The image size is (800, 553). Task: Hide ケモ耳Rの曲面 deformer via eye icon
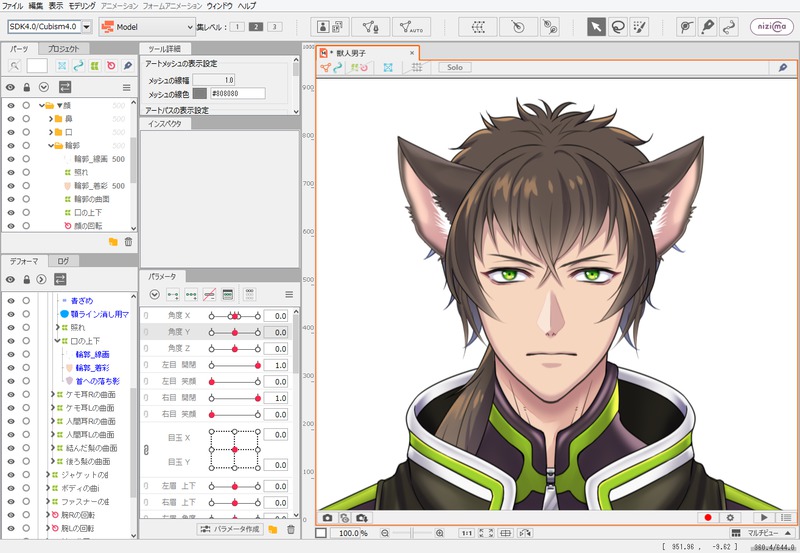[x=11, y=394]
